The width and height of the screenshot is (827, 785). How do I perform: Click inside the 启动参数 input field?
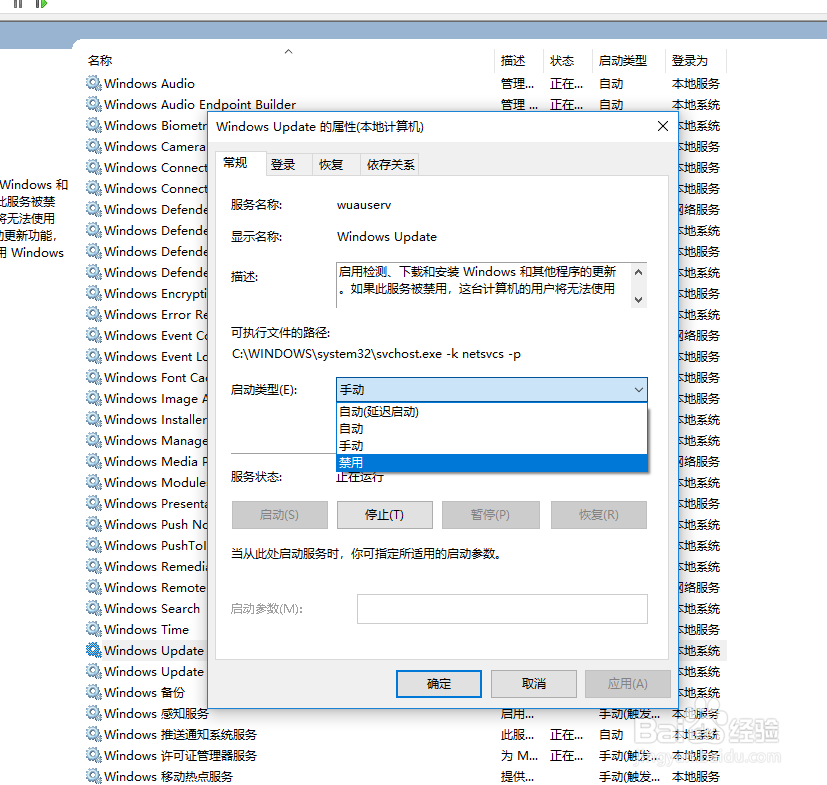pyautogui.click(x=501, y=608)
